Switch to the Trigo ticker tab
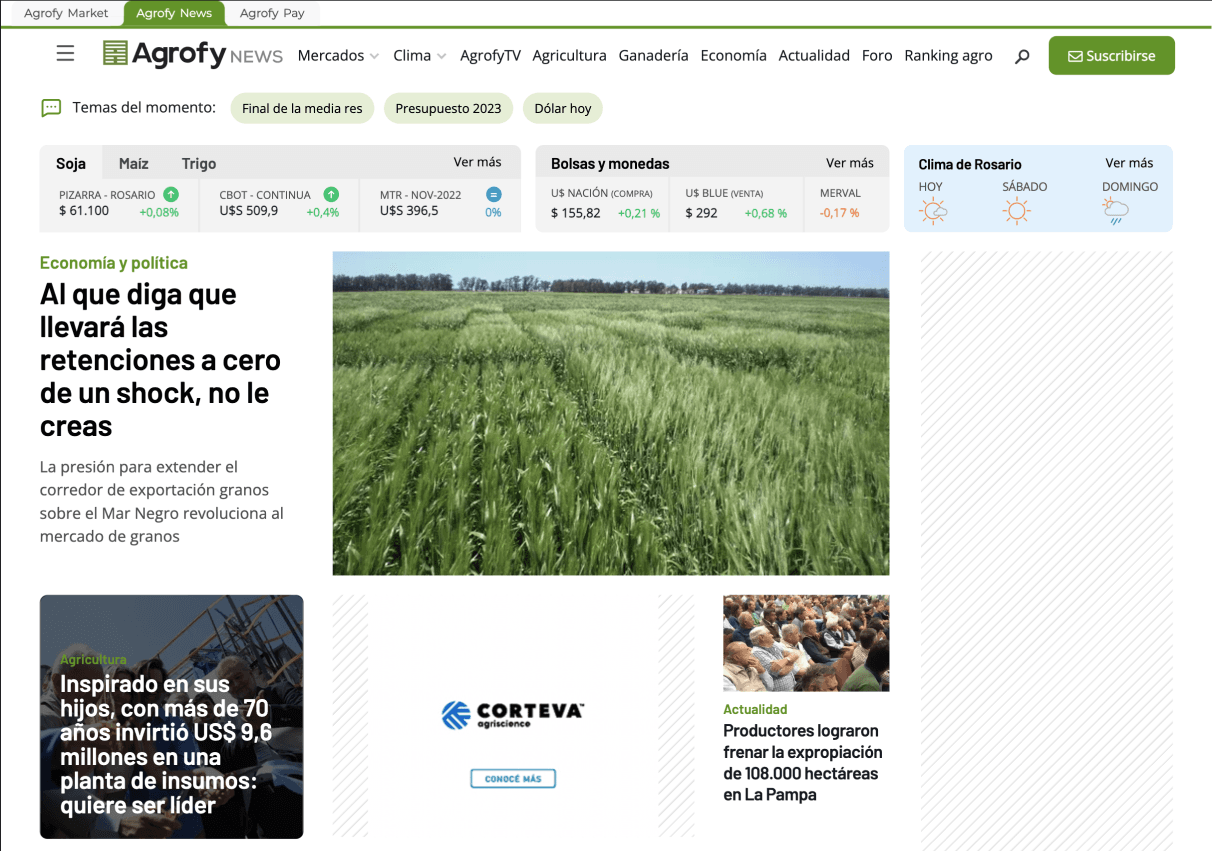This screenshot has width=1212, height=851. (198, 162)
